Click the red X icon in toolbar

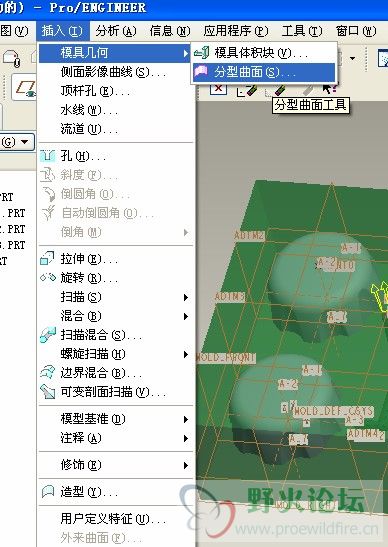[x=218, y=88]
